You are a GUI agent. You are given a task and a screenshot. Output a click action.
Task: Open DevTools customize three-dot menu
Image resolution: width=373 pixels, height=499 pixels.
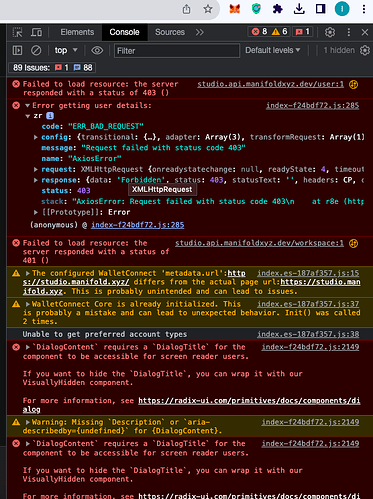point(349,32)
